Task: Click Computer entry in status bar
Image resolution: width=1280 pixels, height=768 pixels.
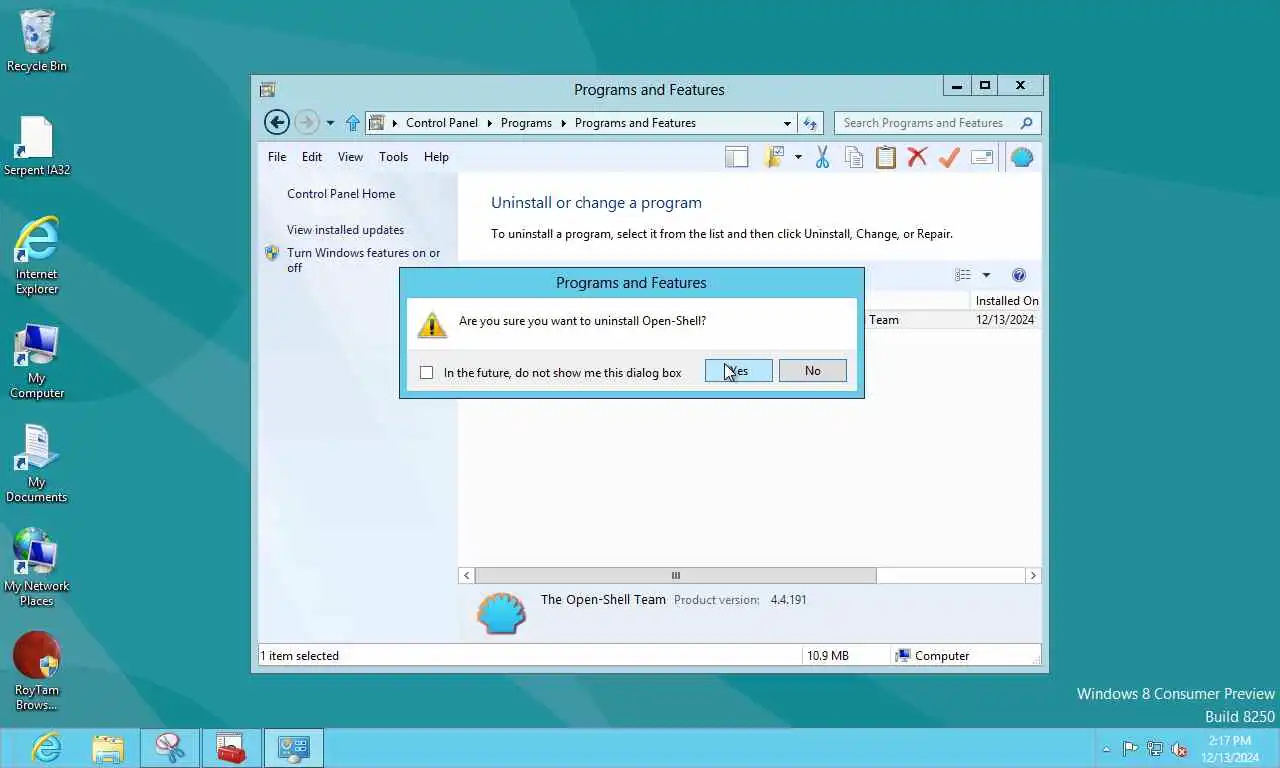Action: (x=932, y=656)
